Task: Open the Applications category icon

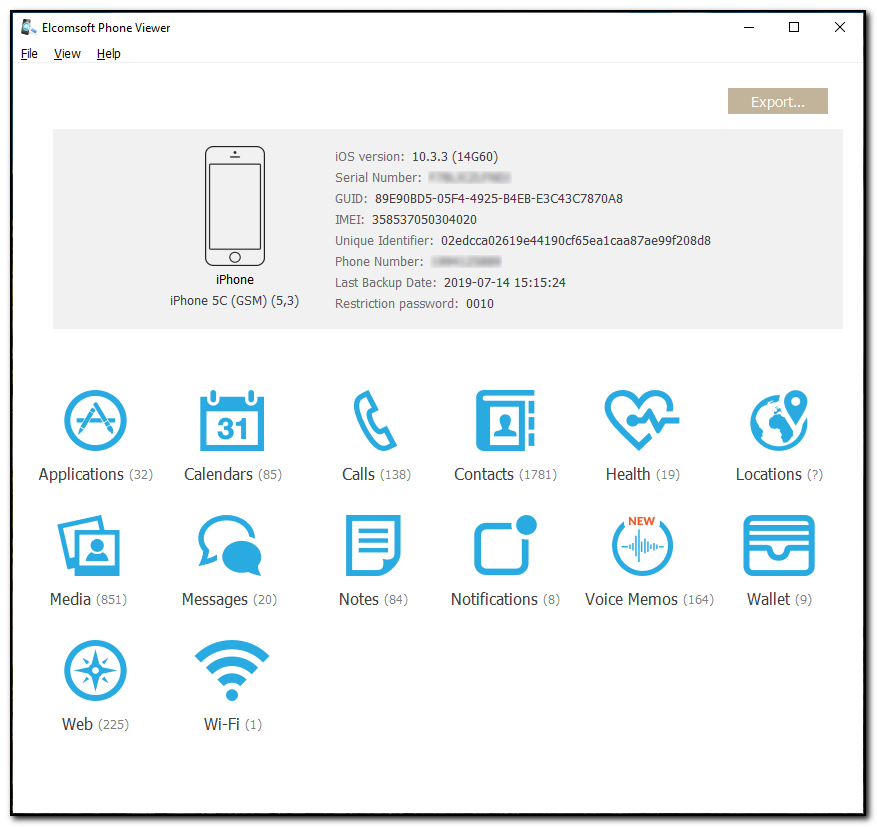Action: (95, 421)
